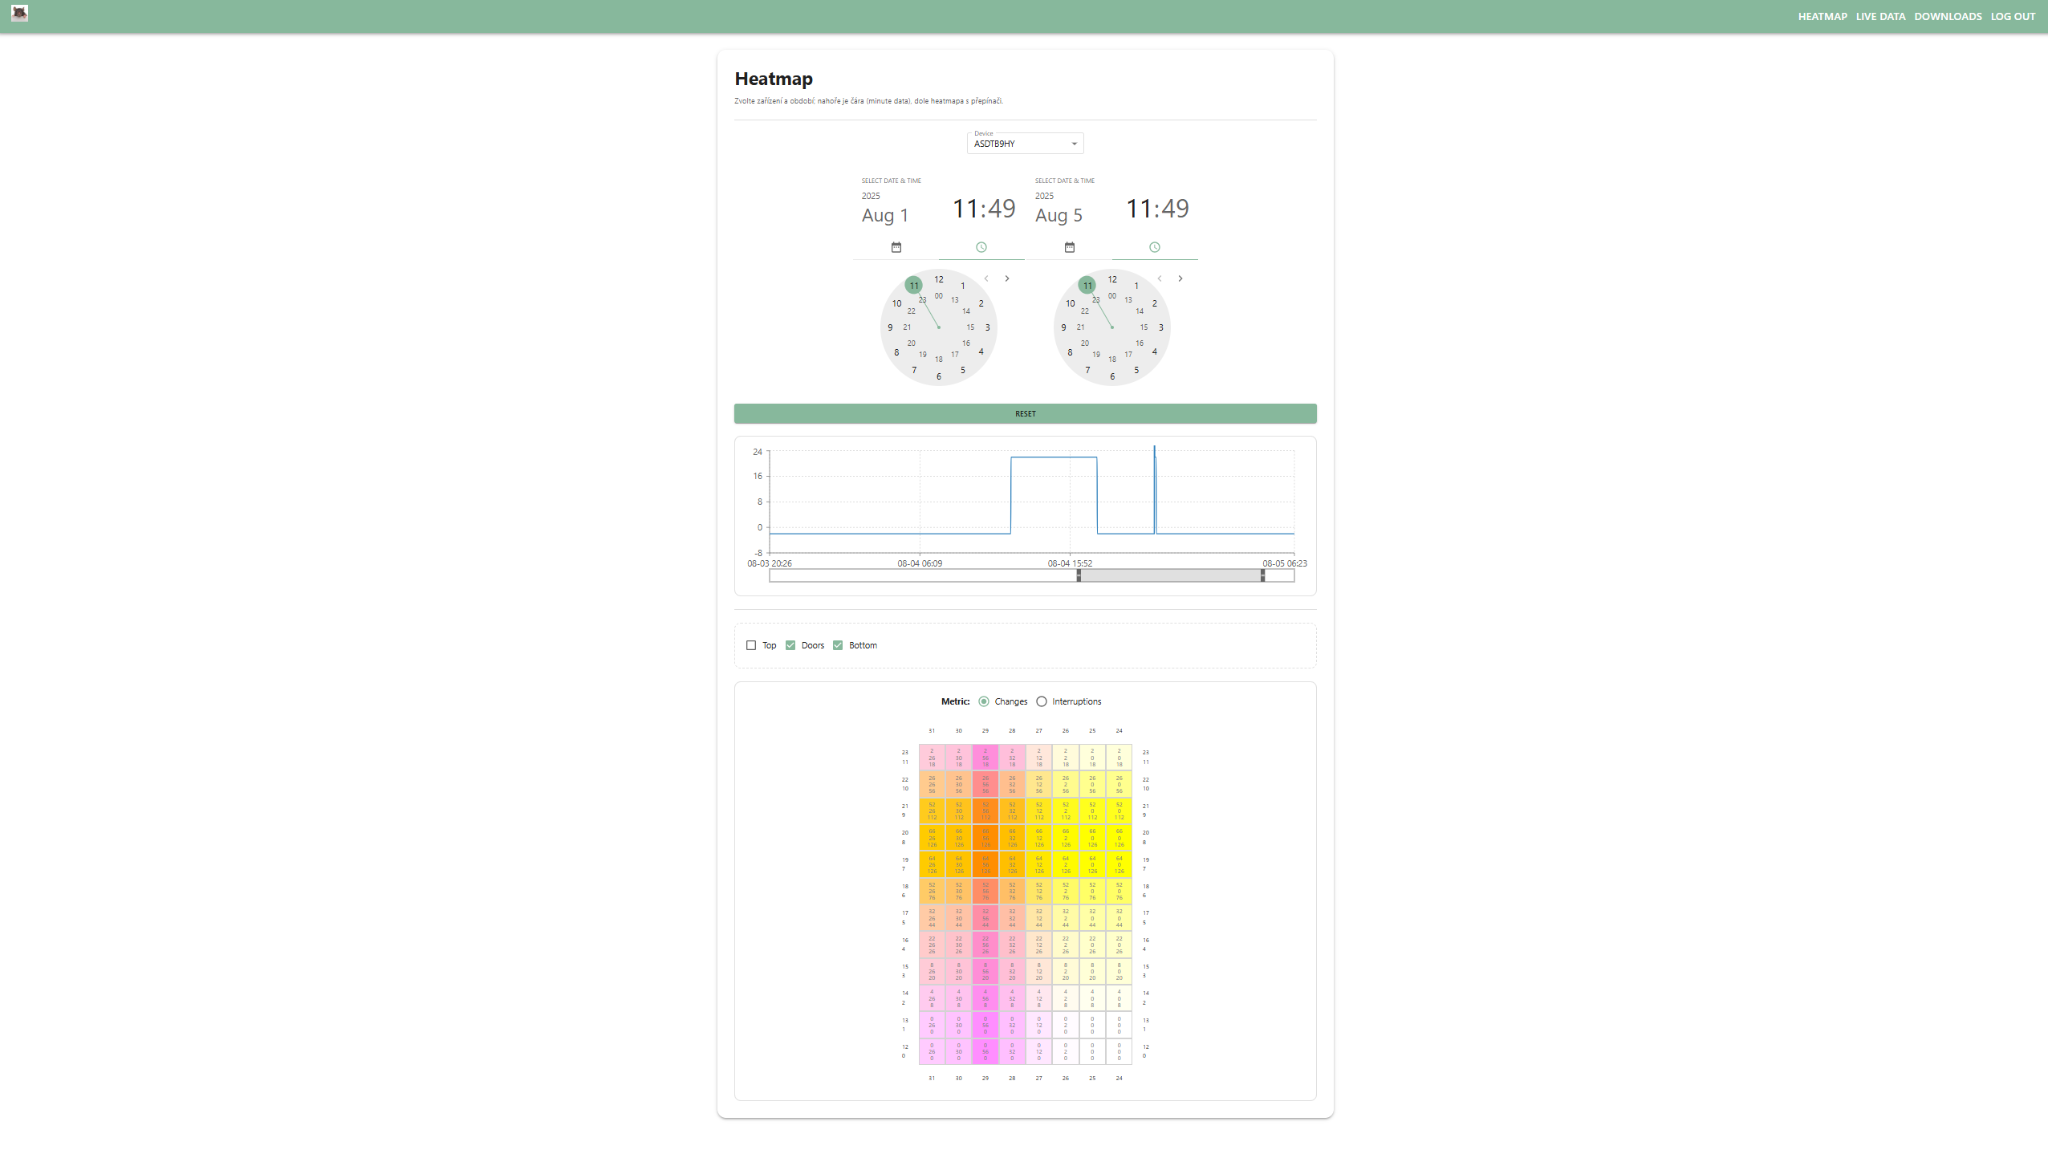Click heatmap cell at column 25, row 20

1092,838
